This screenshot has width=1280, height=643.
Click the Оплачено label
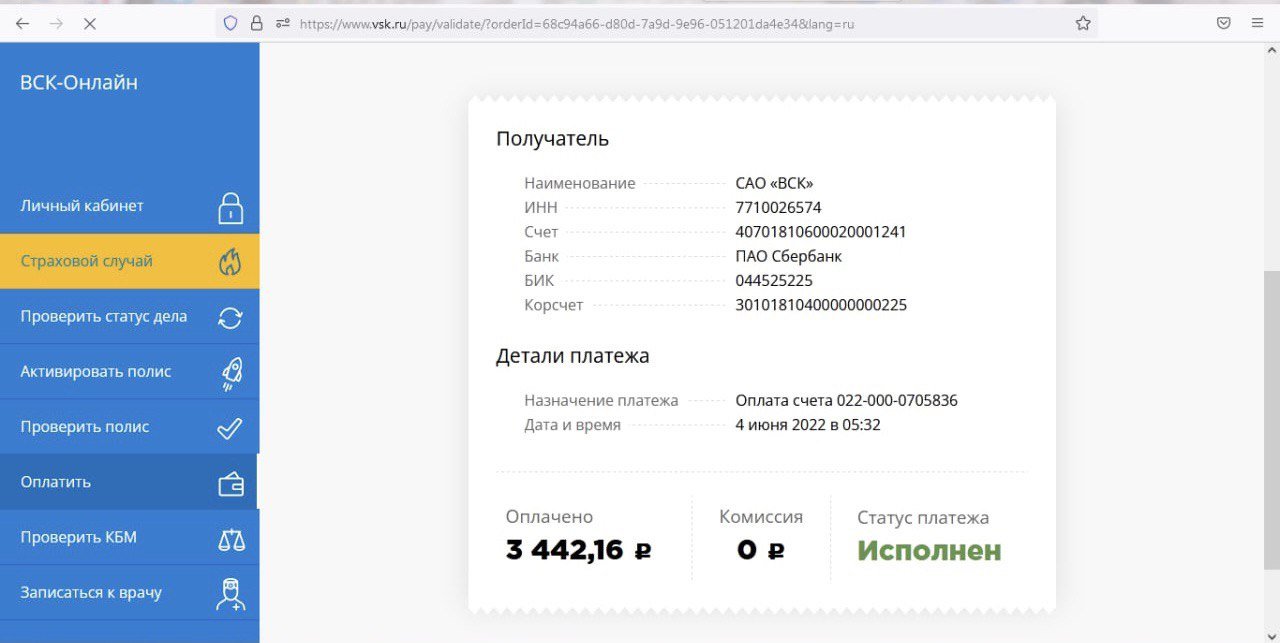pyautogui.click(x=549, y=517)
